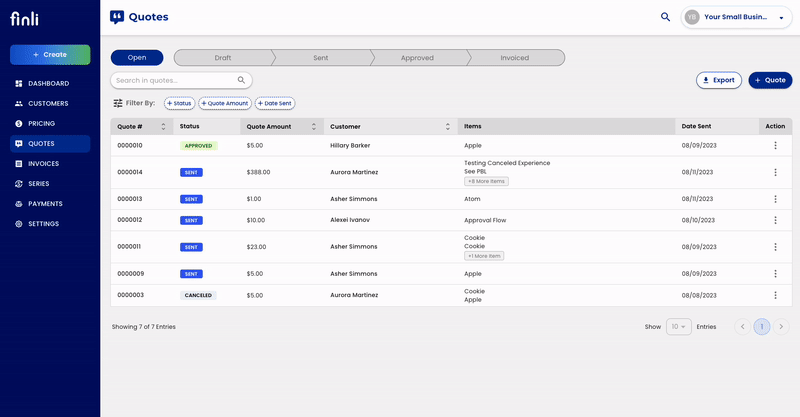The height and width of the screenshot is (417, 800).
Task: Open the Series sidebar icon
Action: [x=19, y=184]
